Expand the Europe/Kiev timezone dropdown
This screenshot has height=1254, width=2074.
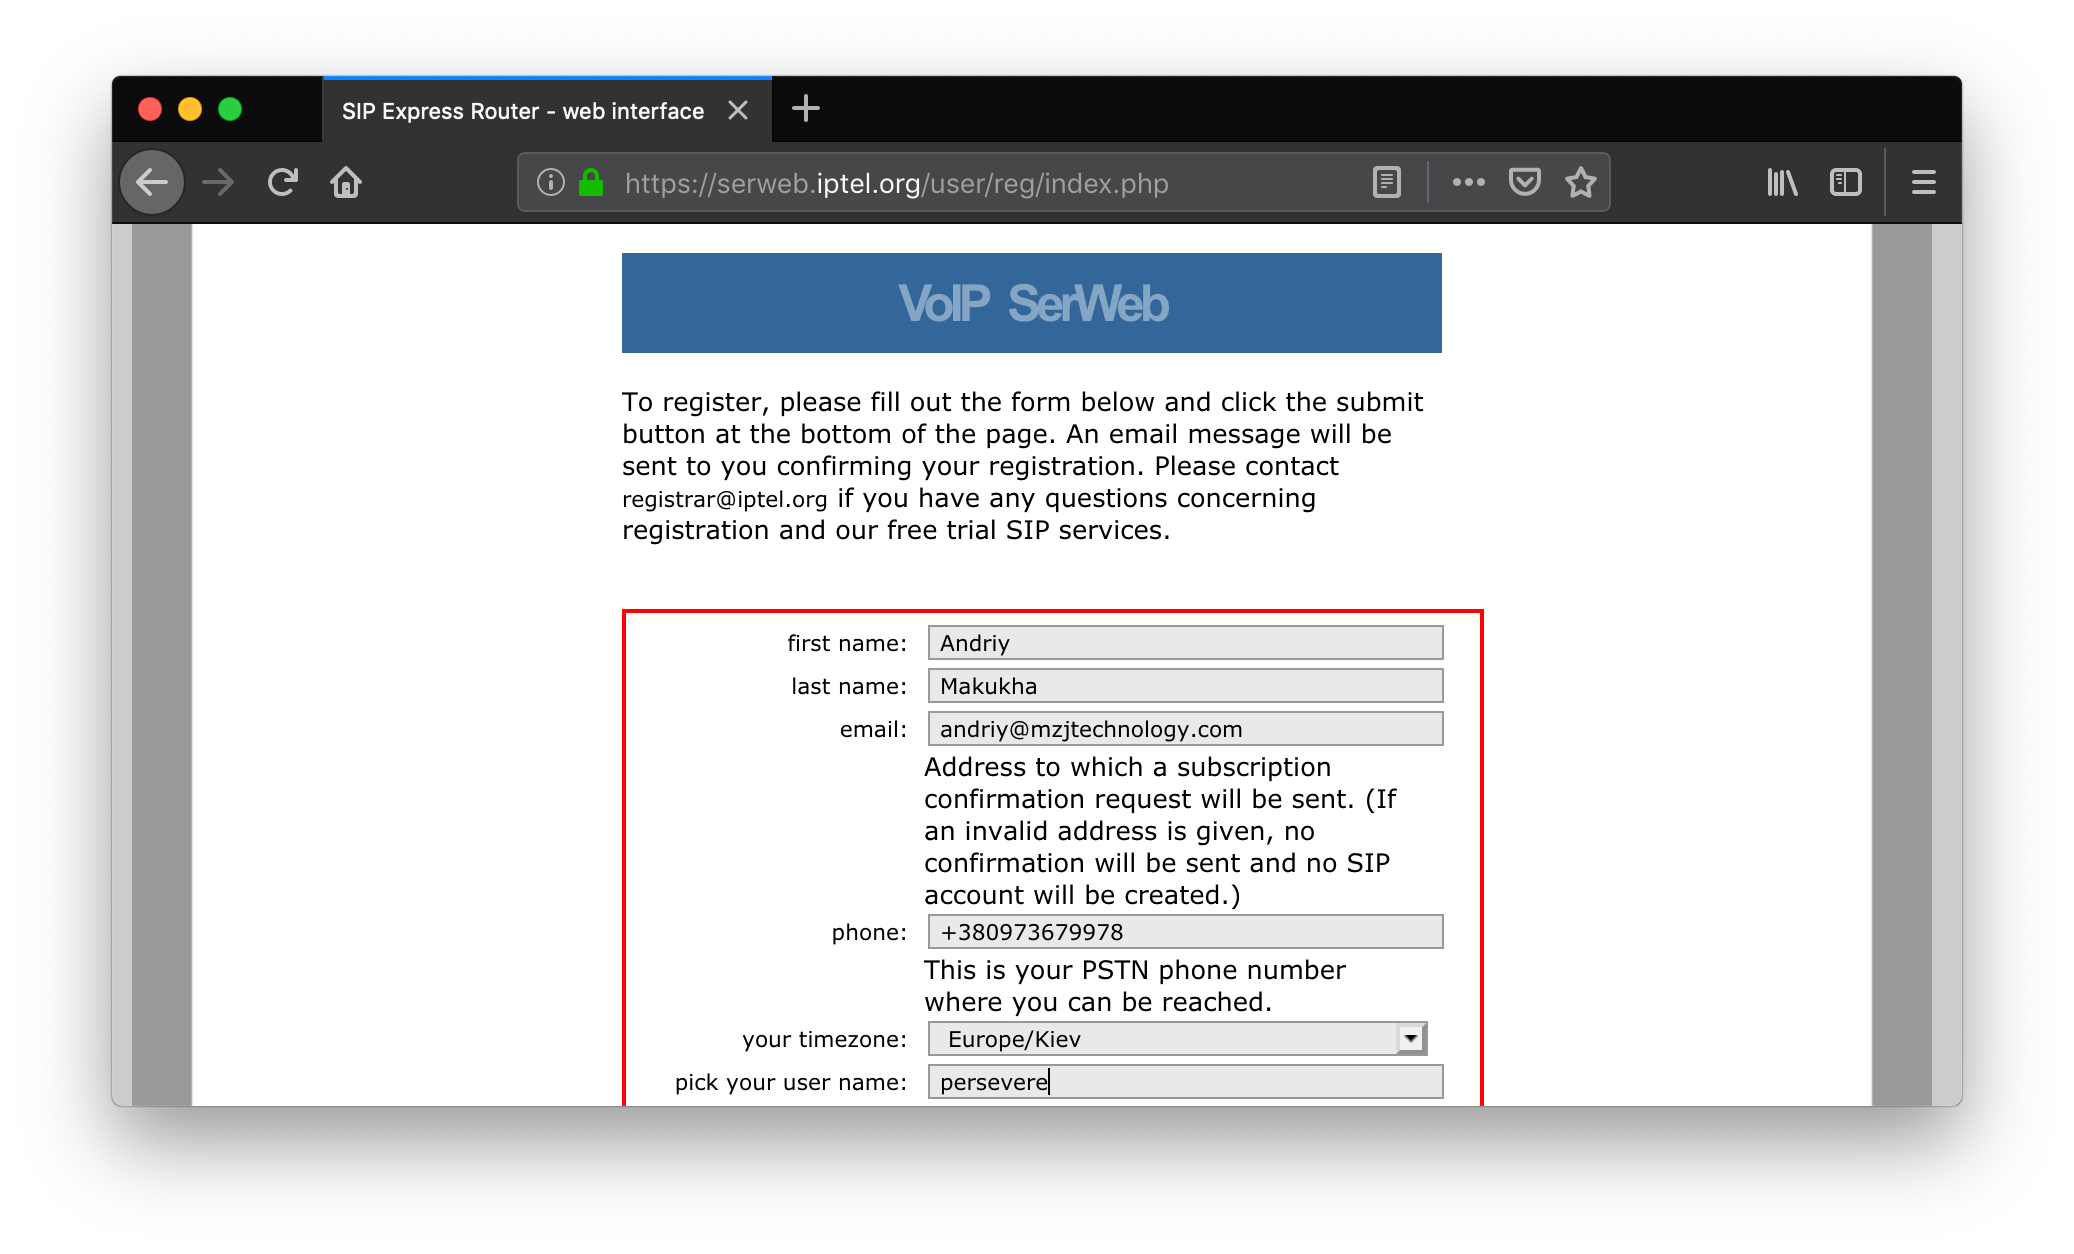(1410, 1039)
